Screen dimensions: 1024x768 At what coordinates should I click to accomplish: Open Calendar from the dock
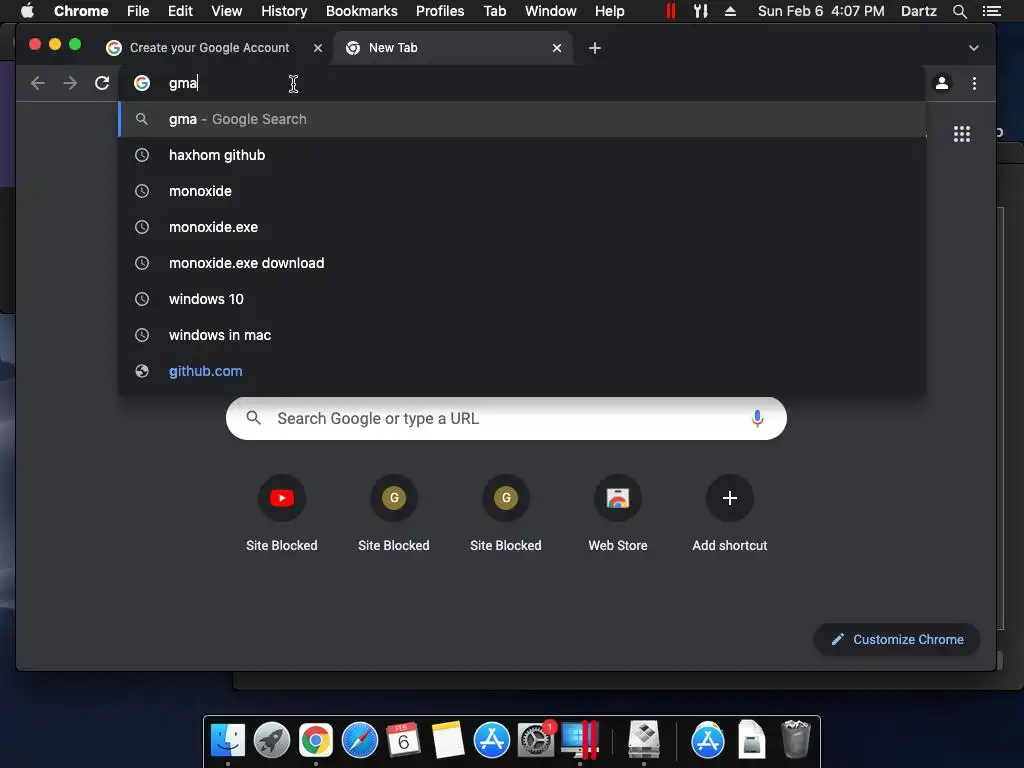(x=403, y=741)
